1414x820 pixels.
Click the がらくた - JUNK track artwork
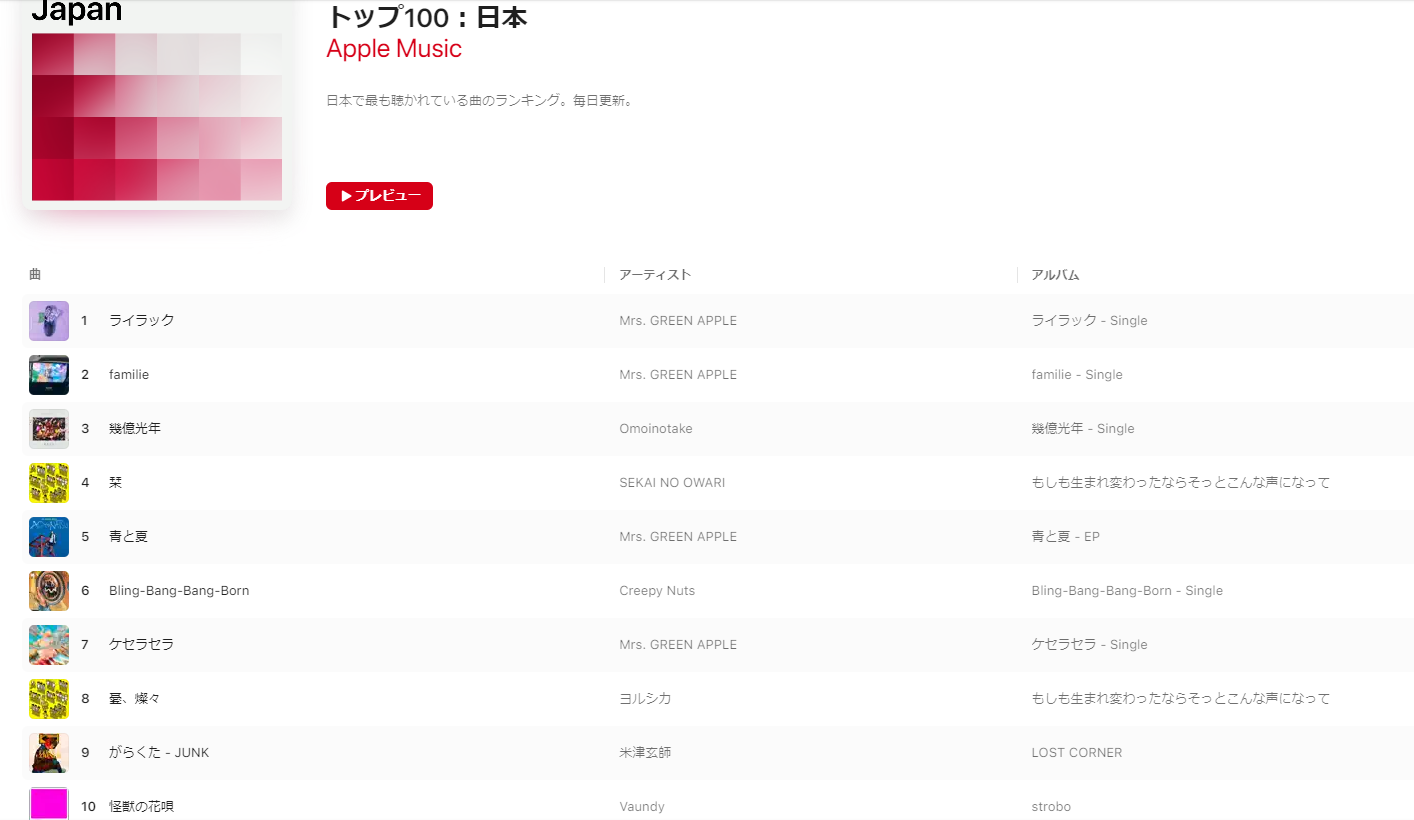[49, 753]
